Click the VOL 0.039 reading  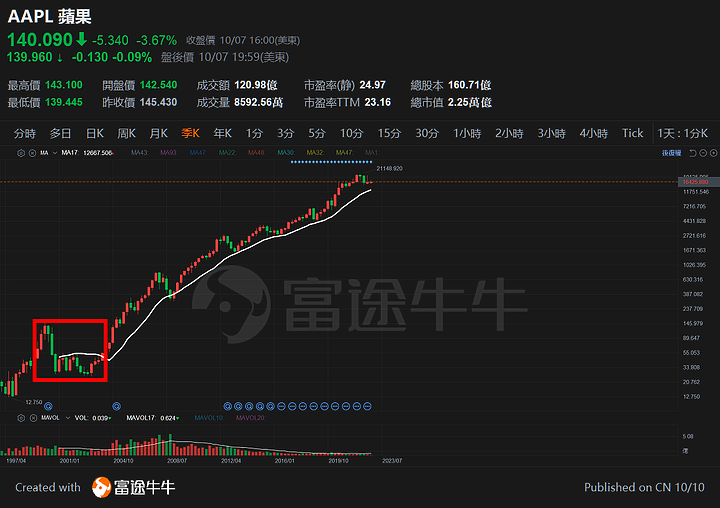point(92,418)
